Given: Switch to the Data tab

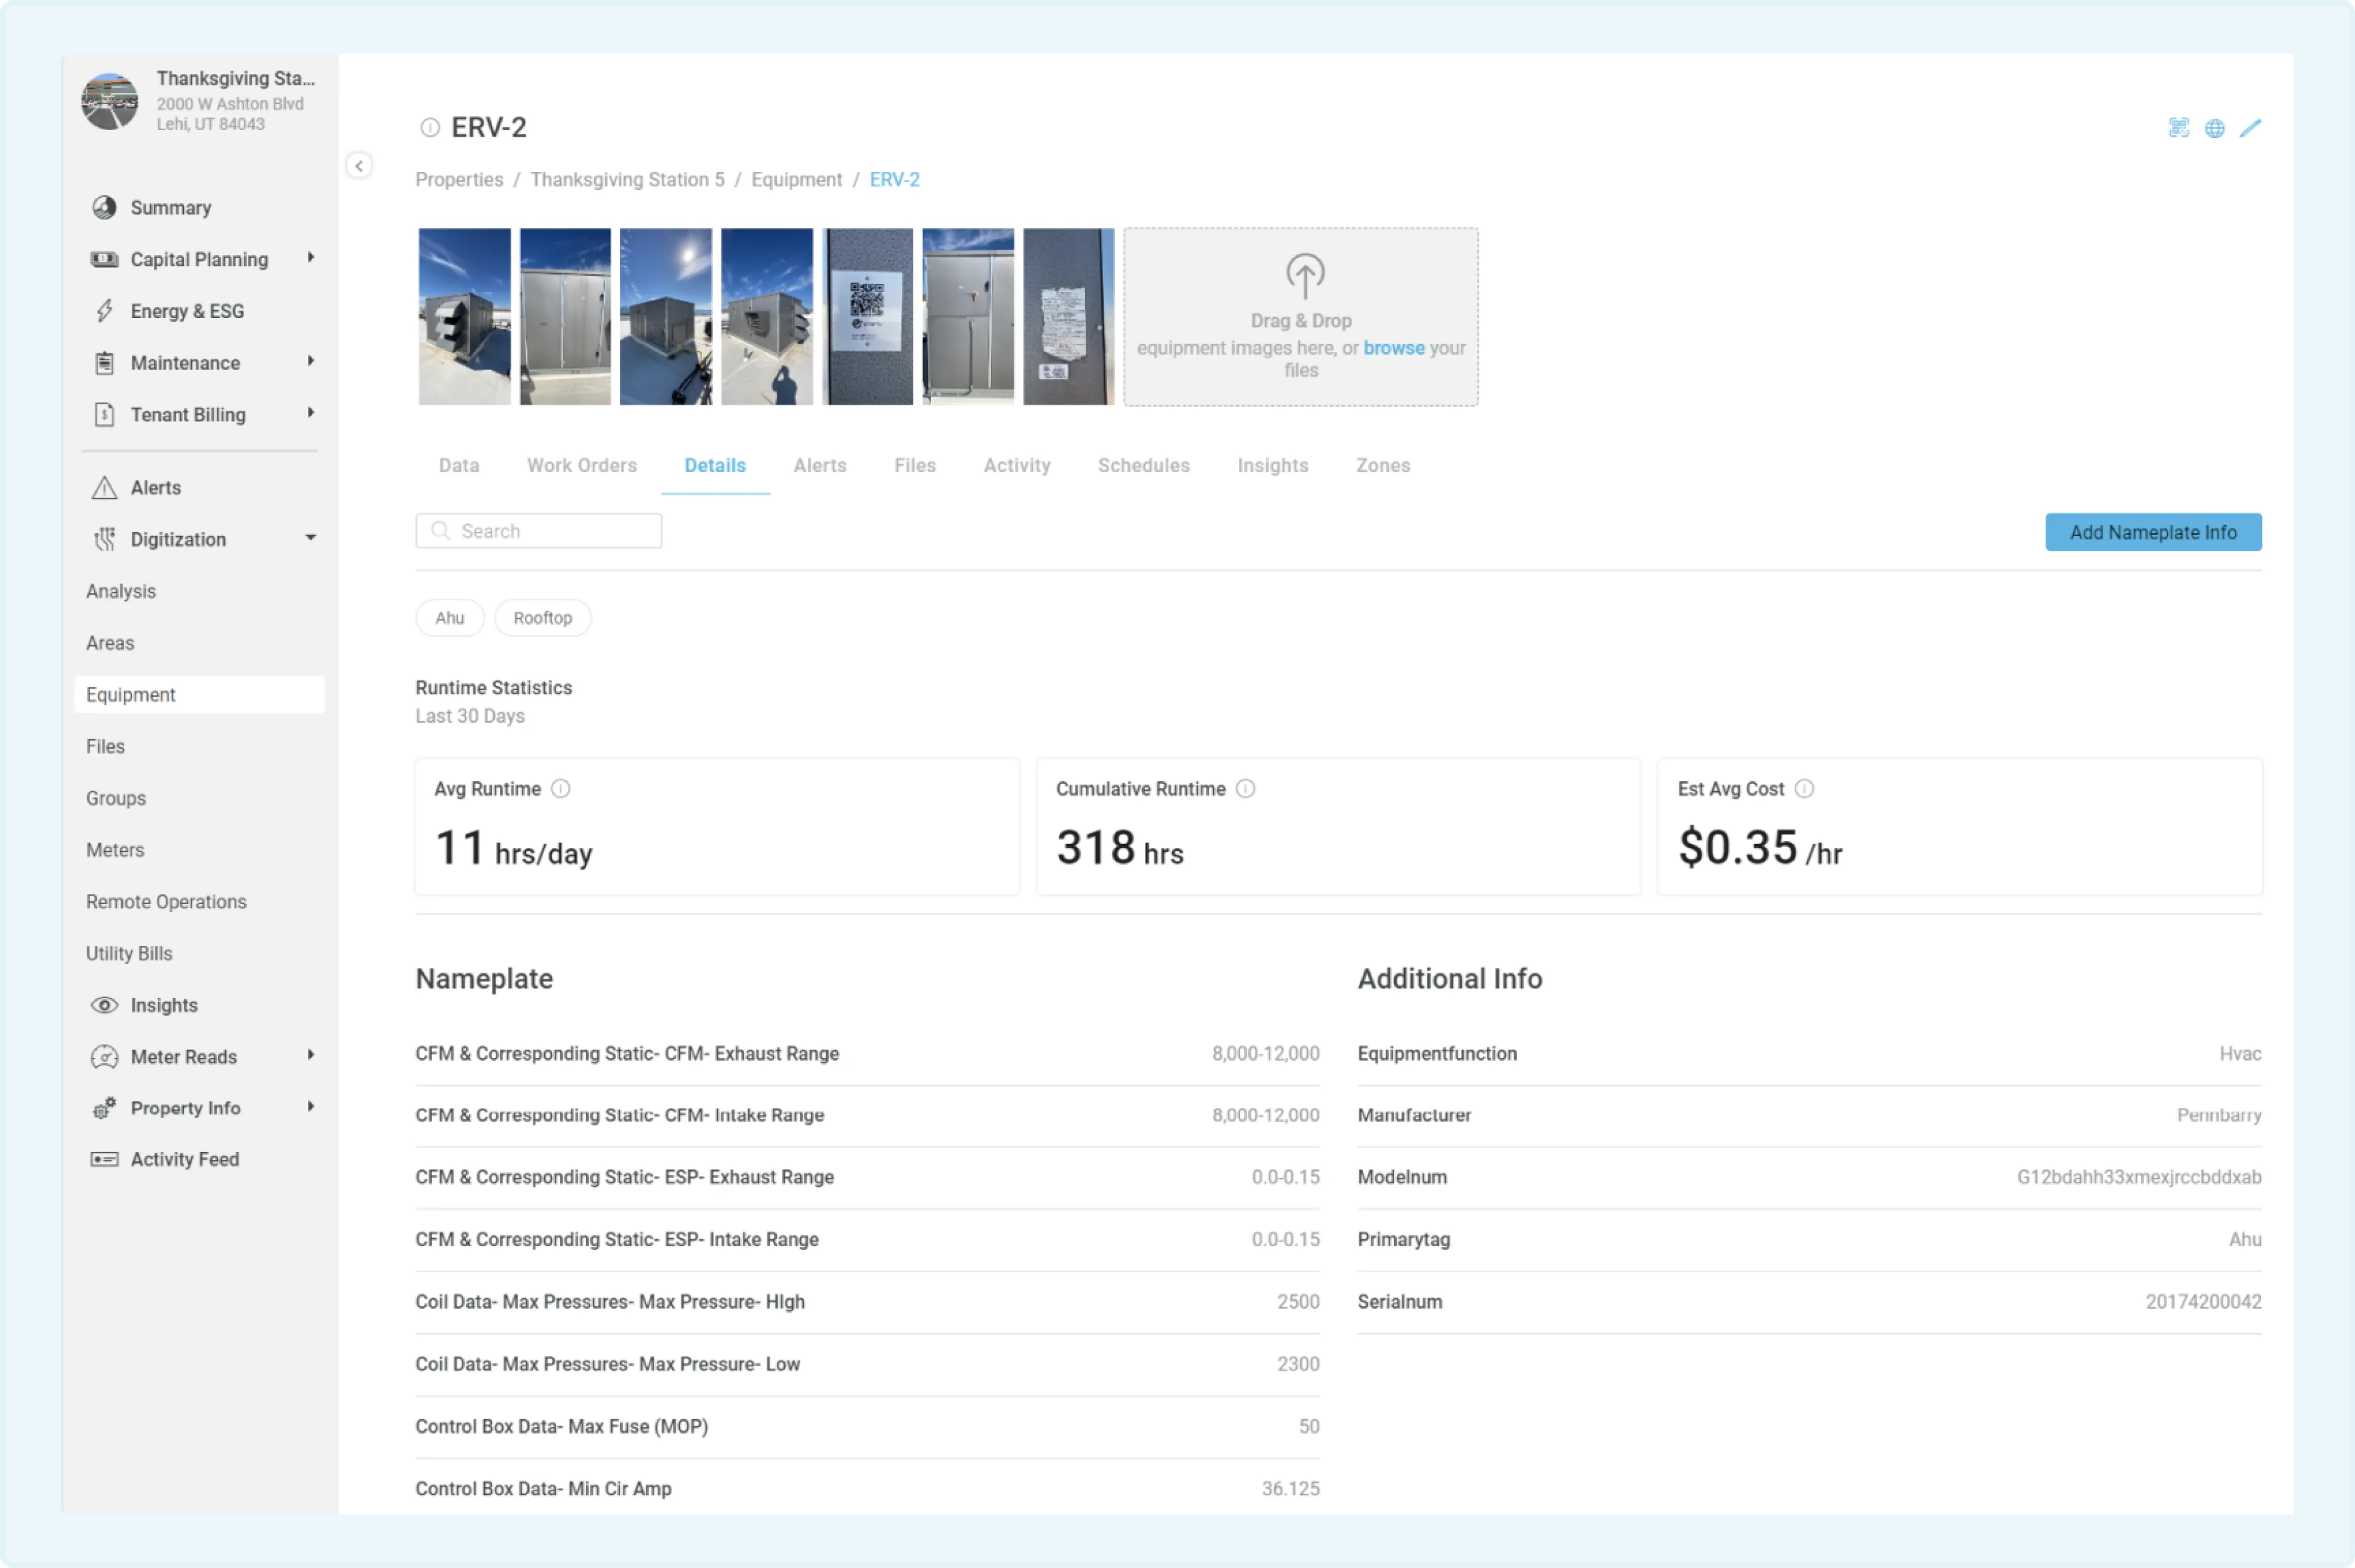Looking at the screenshot, I should click(459, 465).
